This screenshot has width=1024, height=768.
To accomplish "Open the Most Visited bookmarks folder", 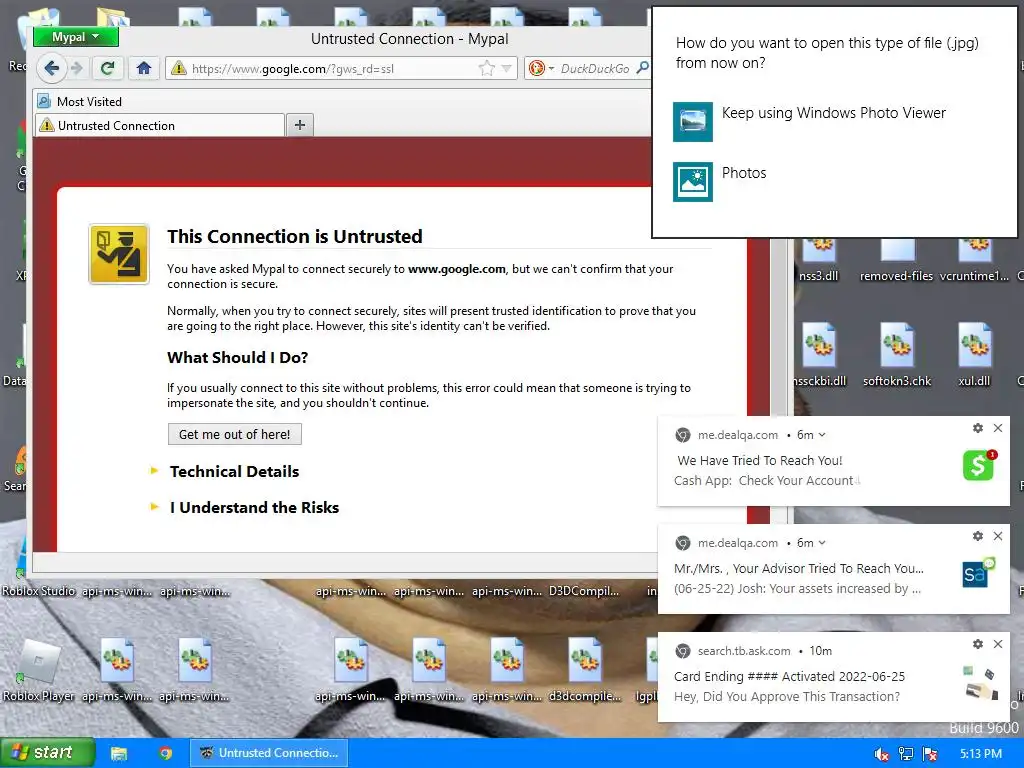I will (80, 101).
